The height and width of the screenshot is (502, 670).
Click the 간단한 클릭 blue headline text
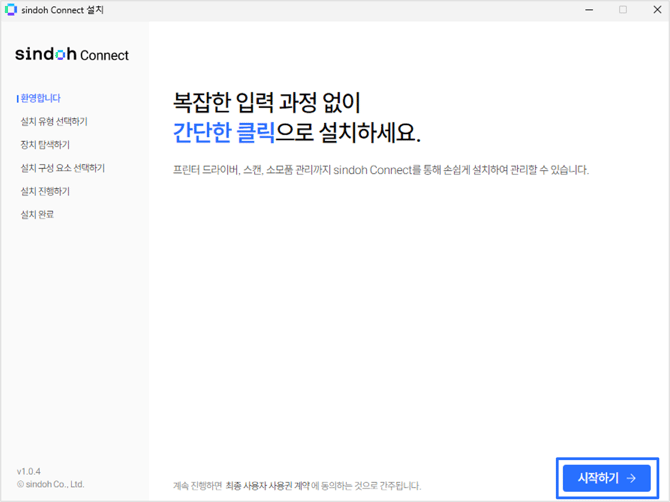[x=224, y=132]
